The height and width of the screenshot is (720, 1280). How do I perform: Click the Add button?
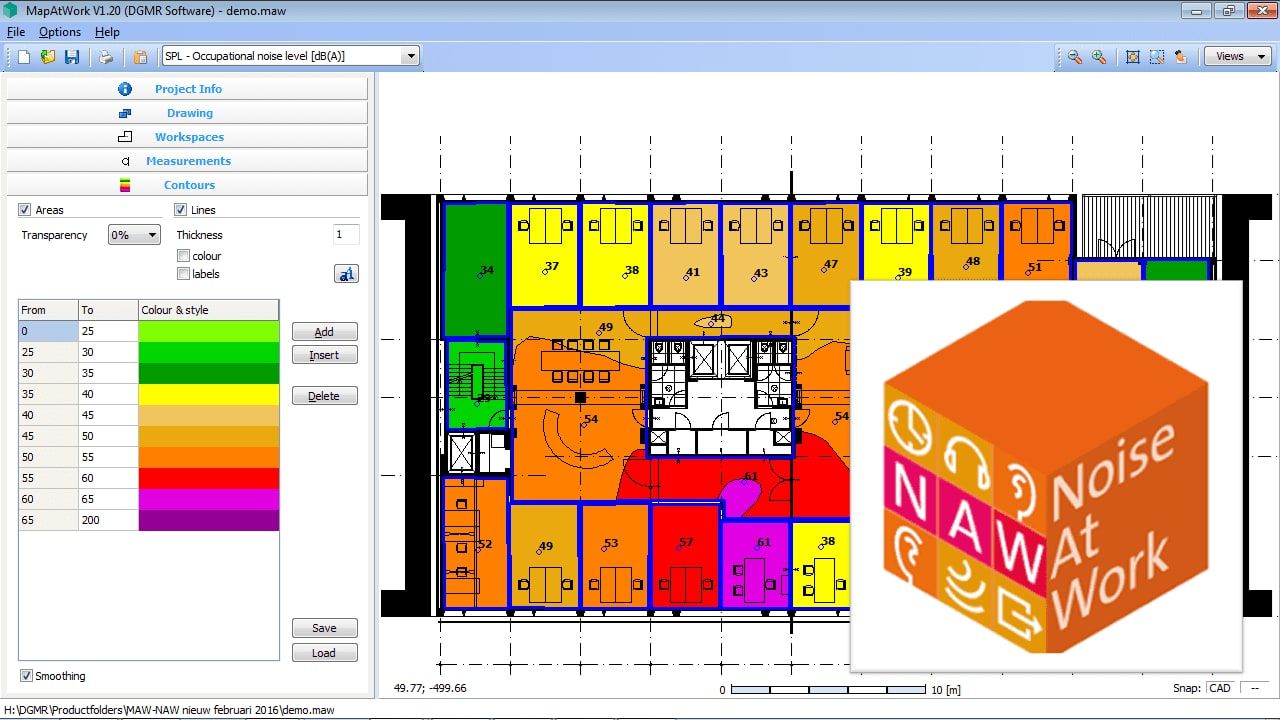pos(324,332)
